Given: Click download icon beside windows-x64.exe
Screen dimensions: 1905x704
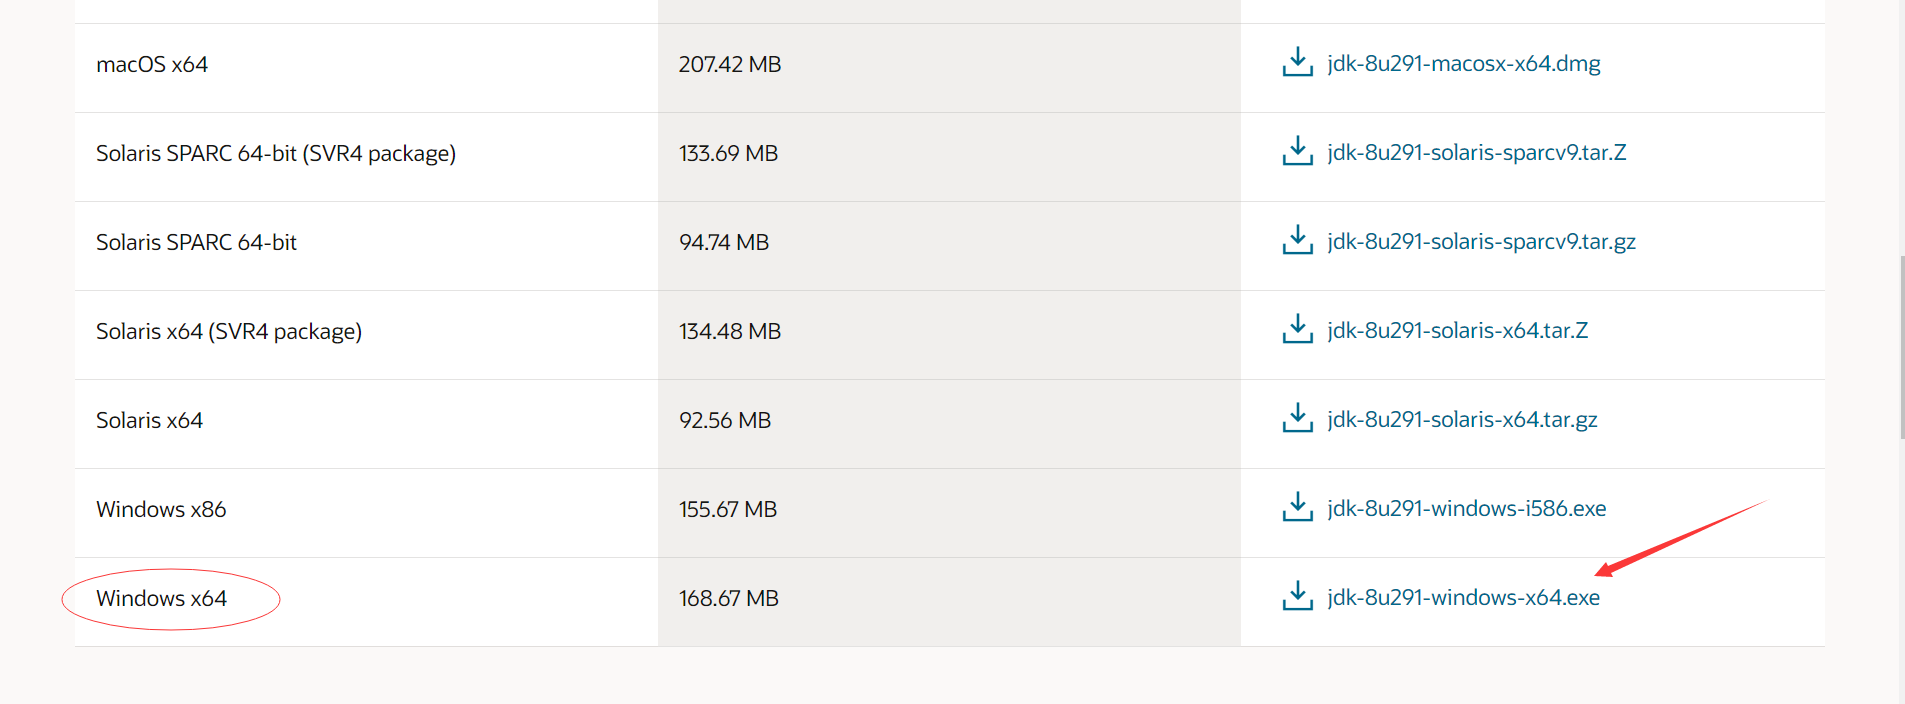Looking at the screenshot, I should pyautogui.click(x=1297, y=596).
